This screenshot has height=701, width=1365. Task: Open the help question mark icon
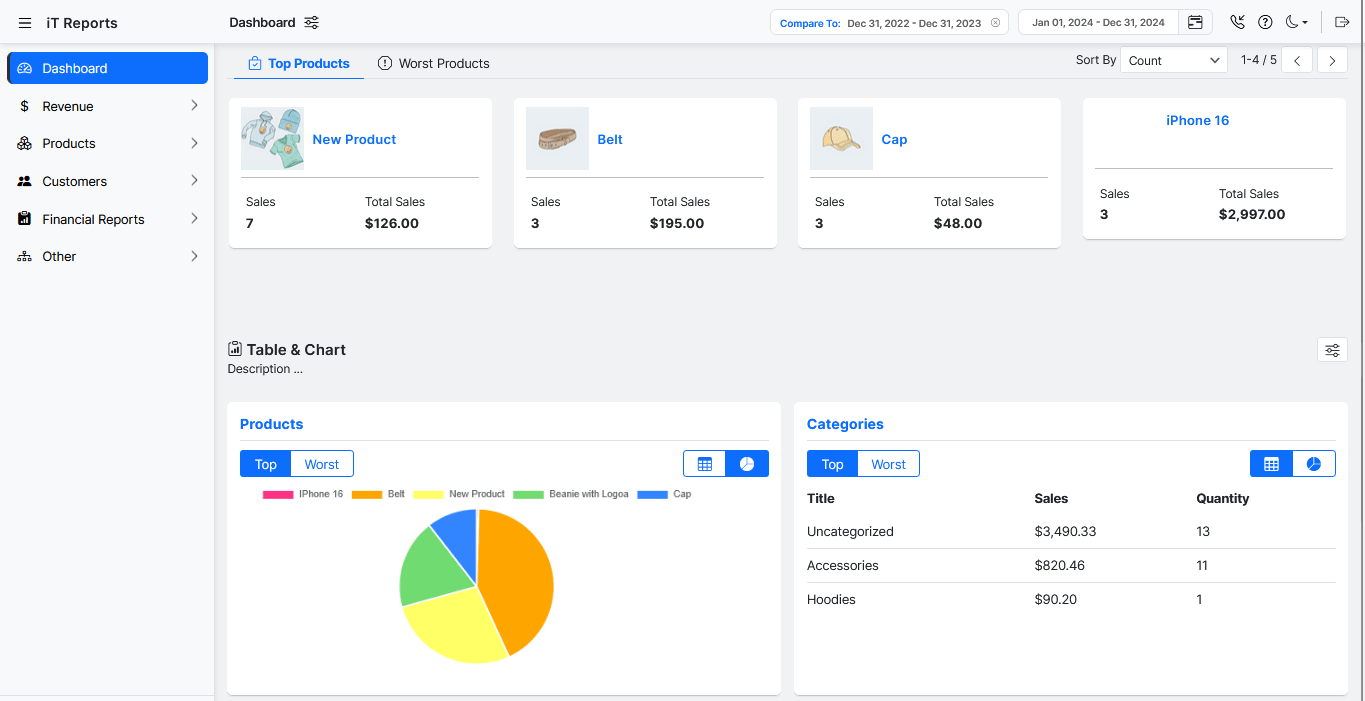[x=1265, y=23]
